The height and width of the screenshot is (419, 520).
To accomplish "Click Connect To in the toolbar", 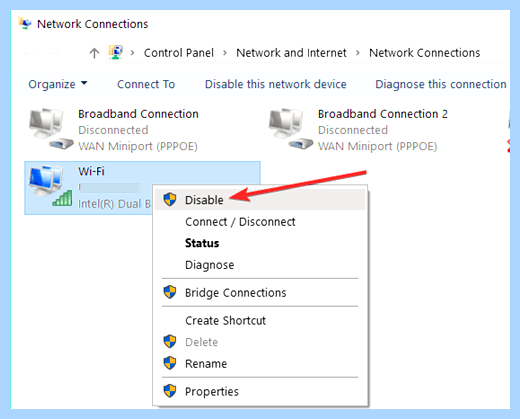I will [146, 84].
